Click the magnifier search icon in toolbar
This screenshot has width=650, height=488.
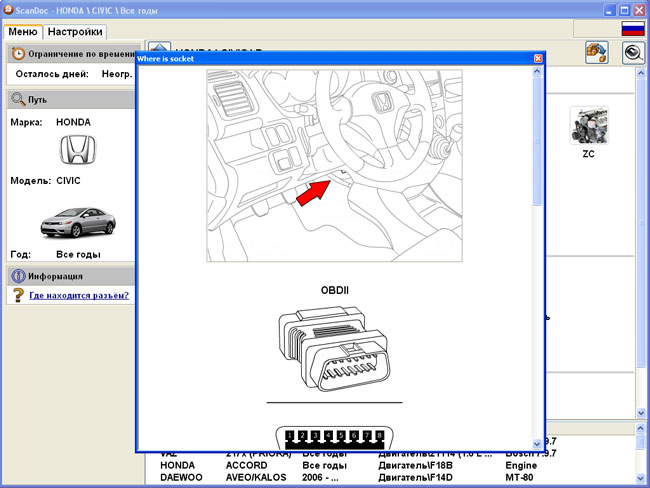tap(632, 52)
